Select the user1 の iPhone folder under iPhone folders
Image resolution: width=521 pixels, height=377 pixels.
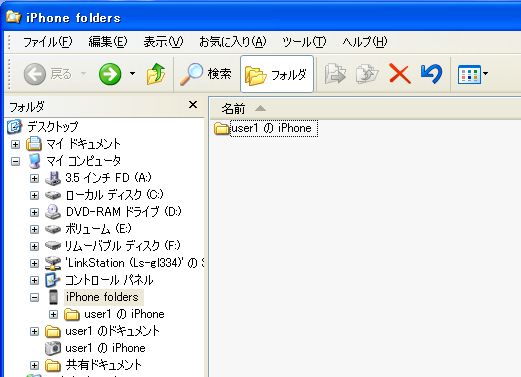[x=124, y=314]
